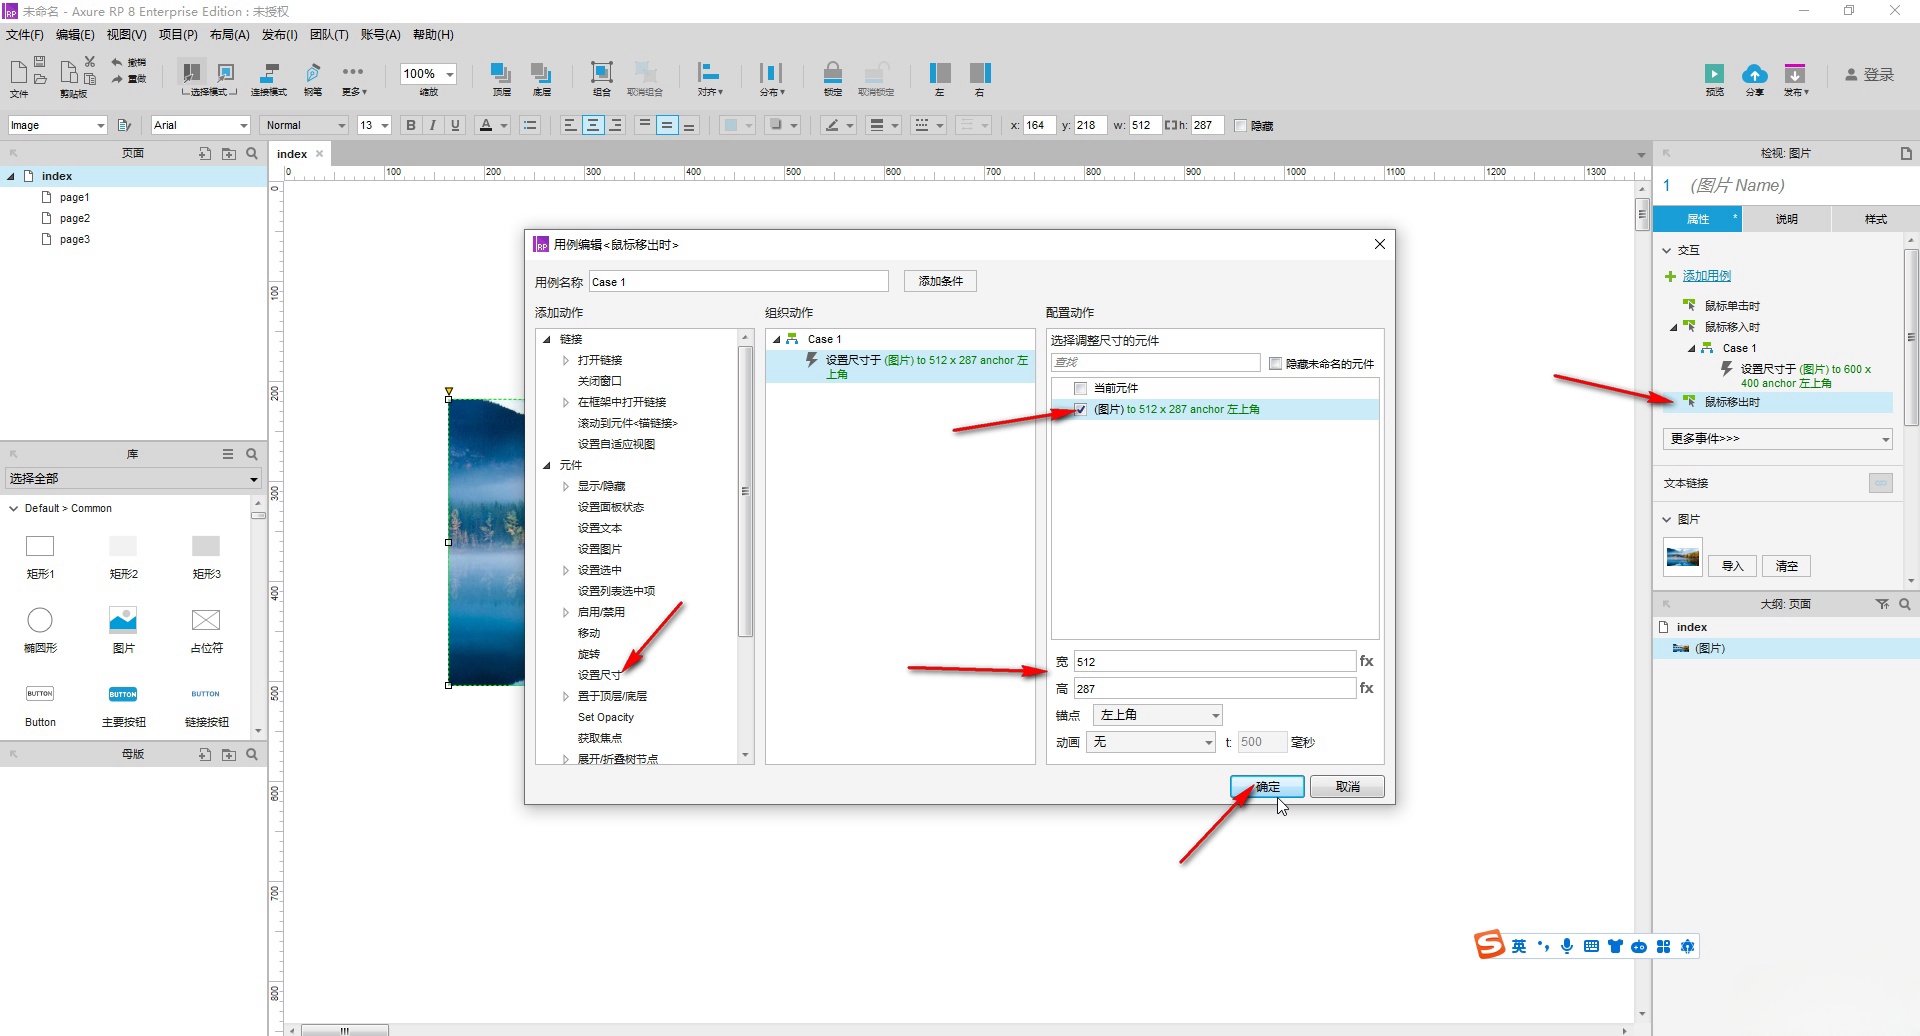1920x1036 pixels.
Task: Expand the 更多事件 dropdown
Action: coord(1777,438)
